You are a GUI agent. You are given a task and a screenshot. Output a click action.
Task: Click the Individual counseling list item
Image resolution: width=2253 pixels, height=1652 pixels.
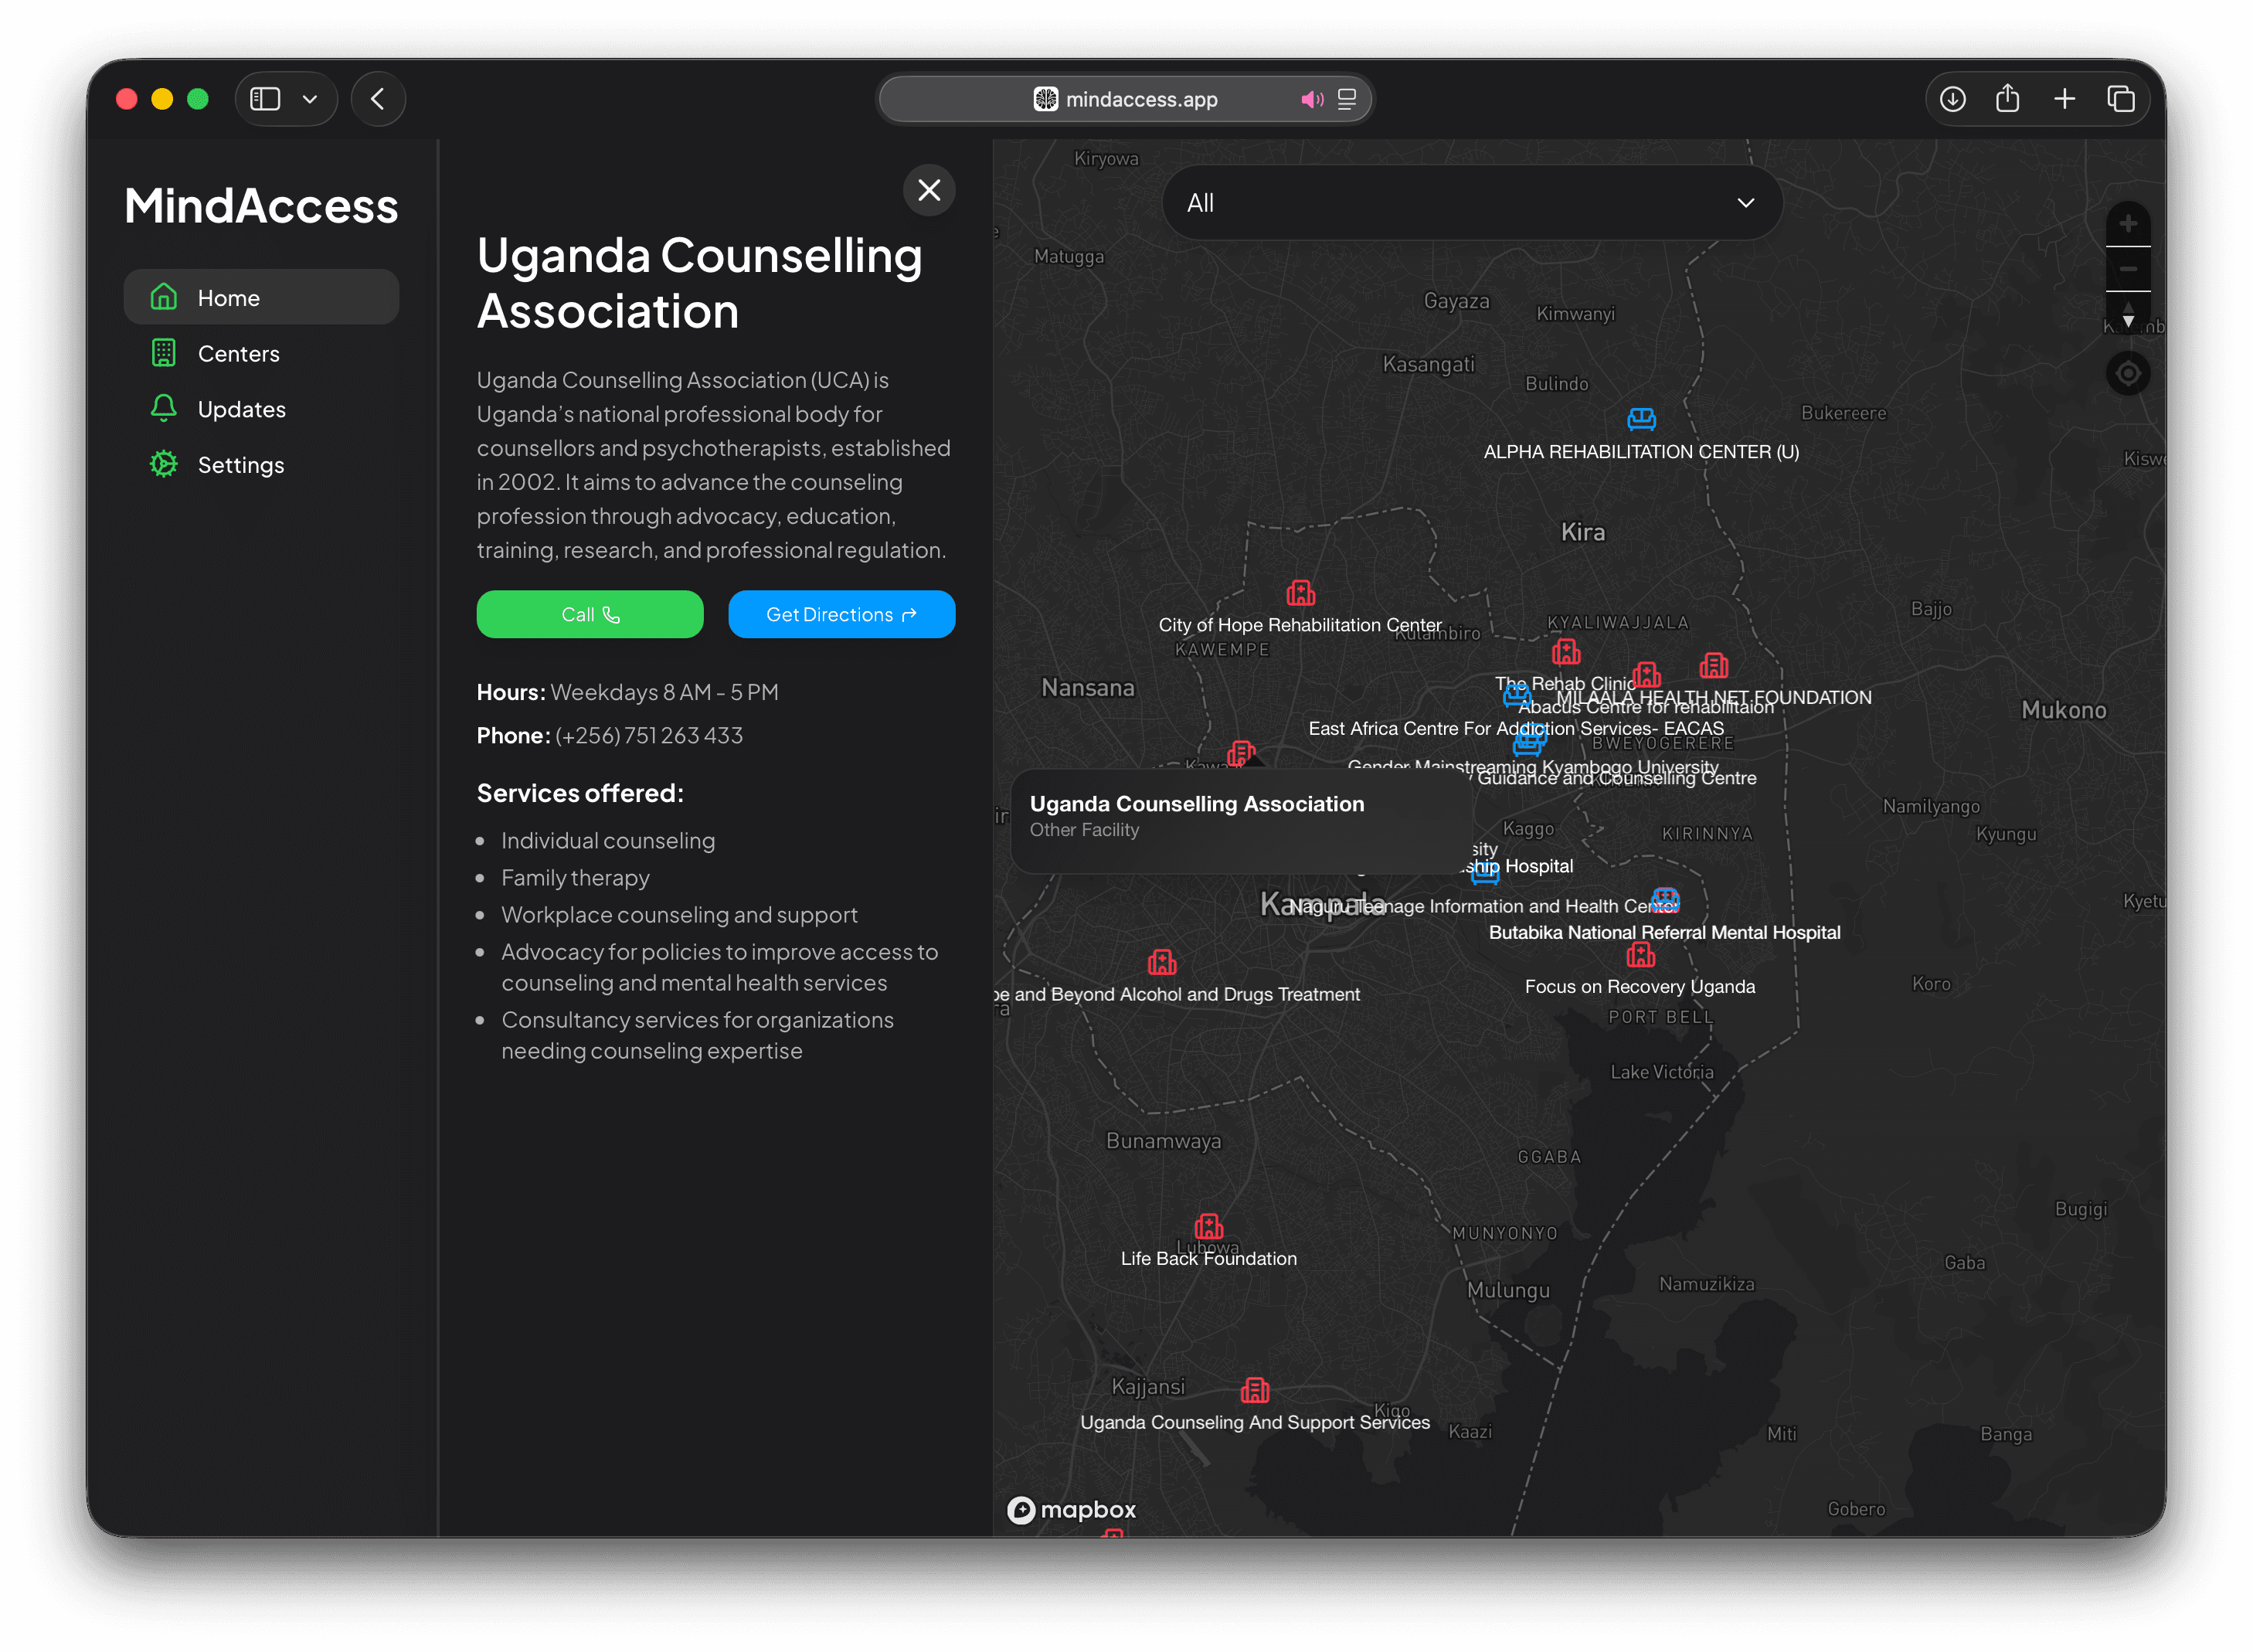608,841
